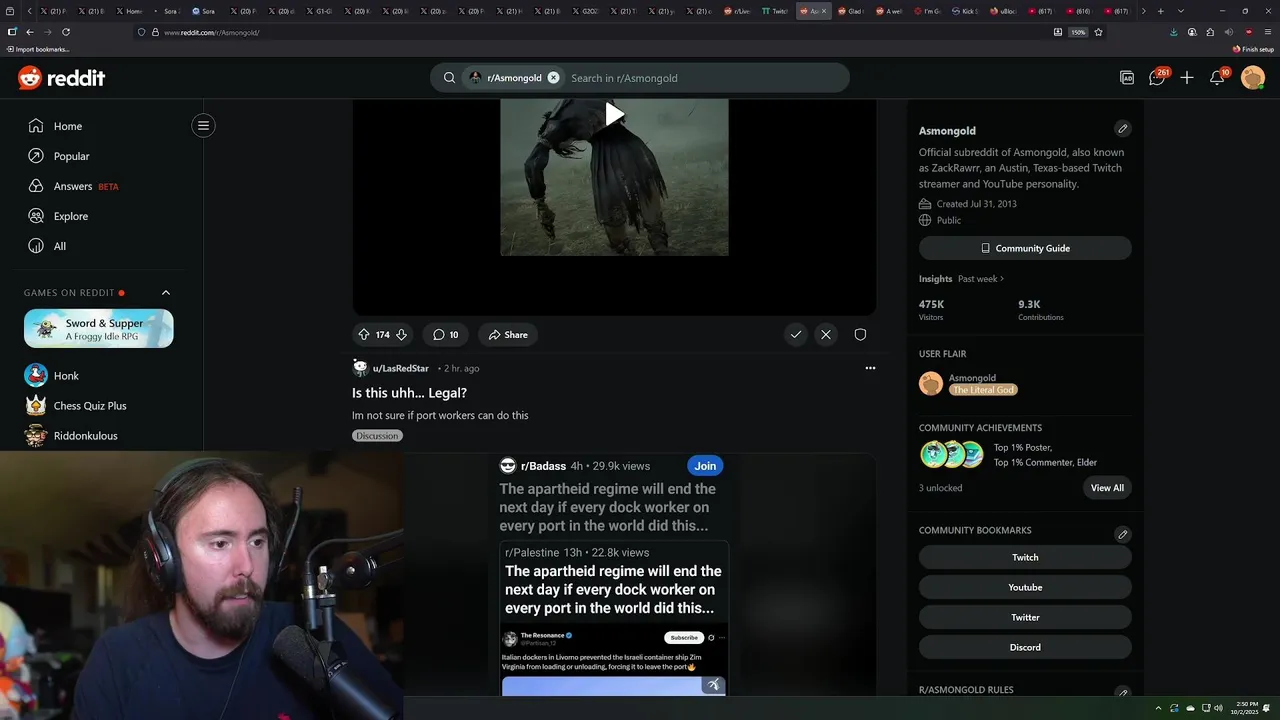The width and height of the screenshot is (1280, 720).
Task: Edit the Asmongold community description
Action: coord(1122,129)
